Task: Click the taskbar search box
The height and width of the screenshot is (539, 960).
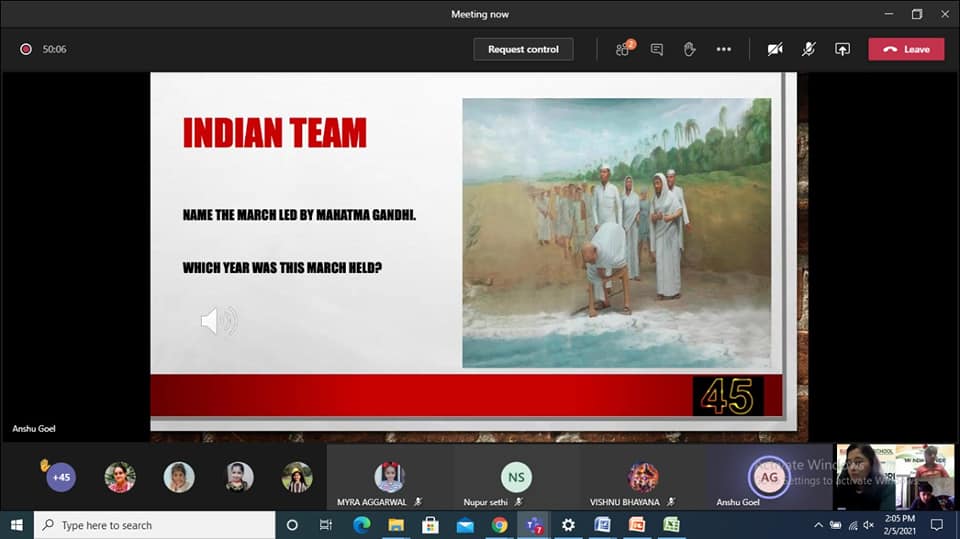Action: click(154, 525)
